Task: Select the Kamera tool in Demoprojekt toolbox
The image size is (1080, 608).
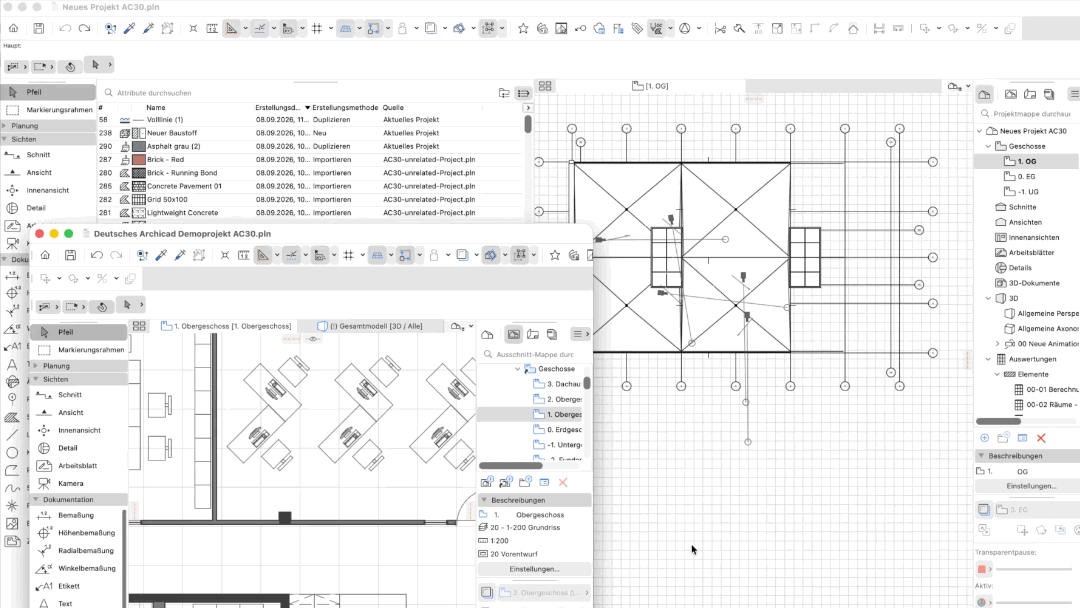Action: pos(70,483)
